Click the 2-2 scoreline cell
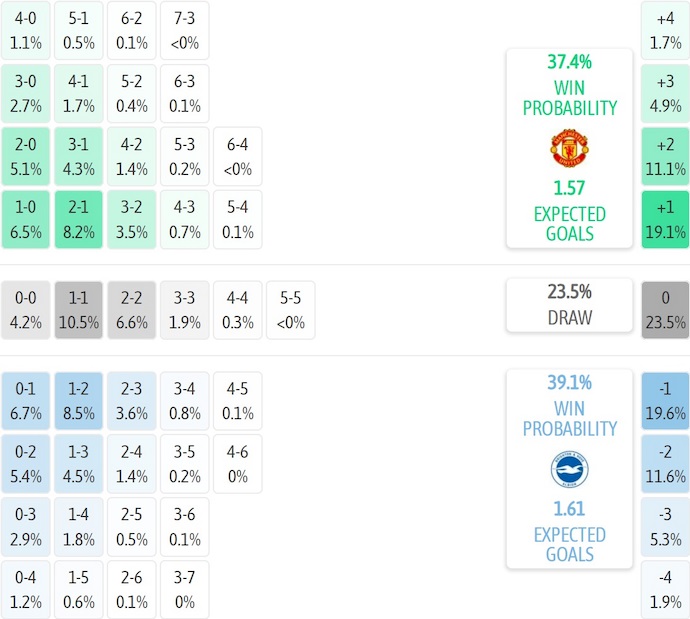Image resolution: width=690 pixels, height=619 pixels. coord(132,310)
